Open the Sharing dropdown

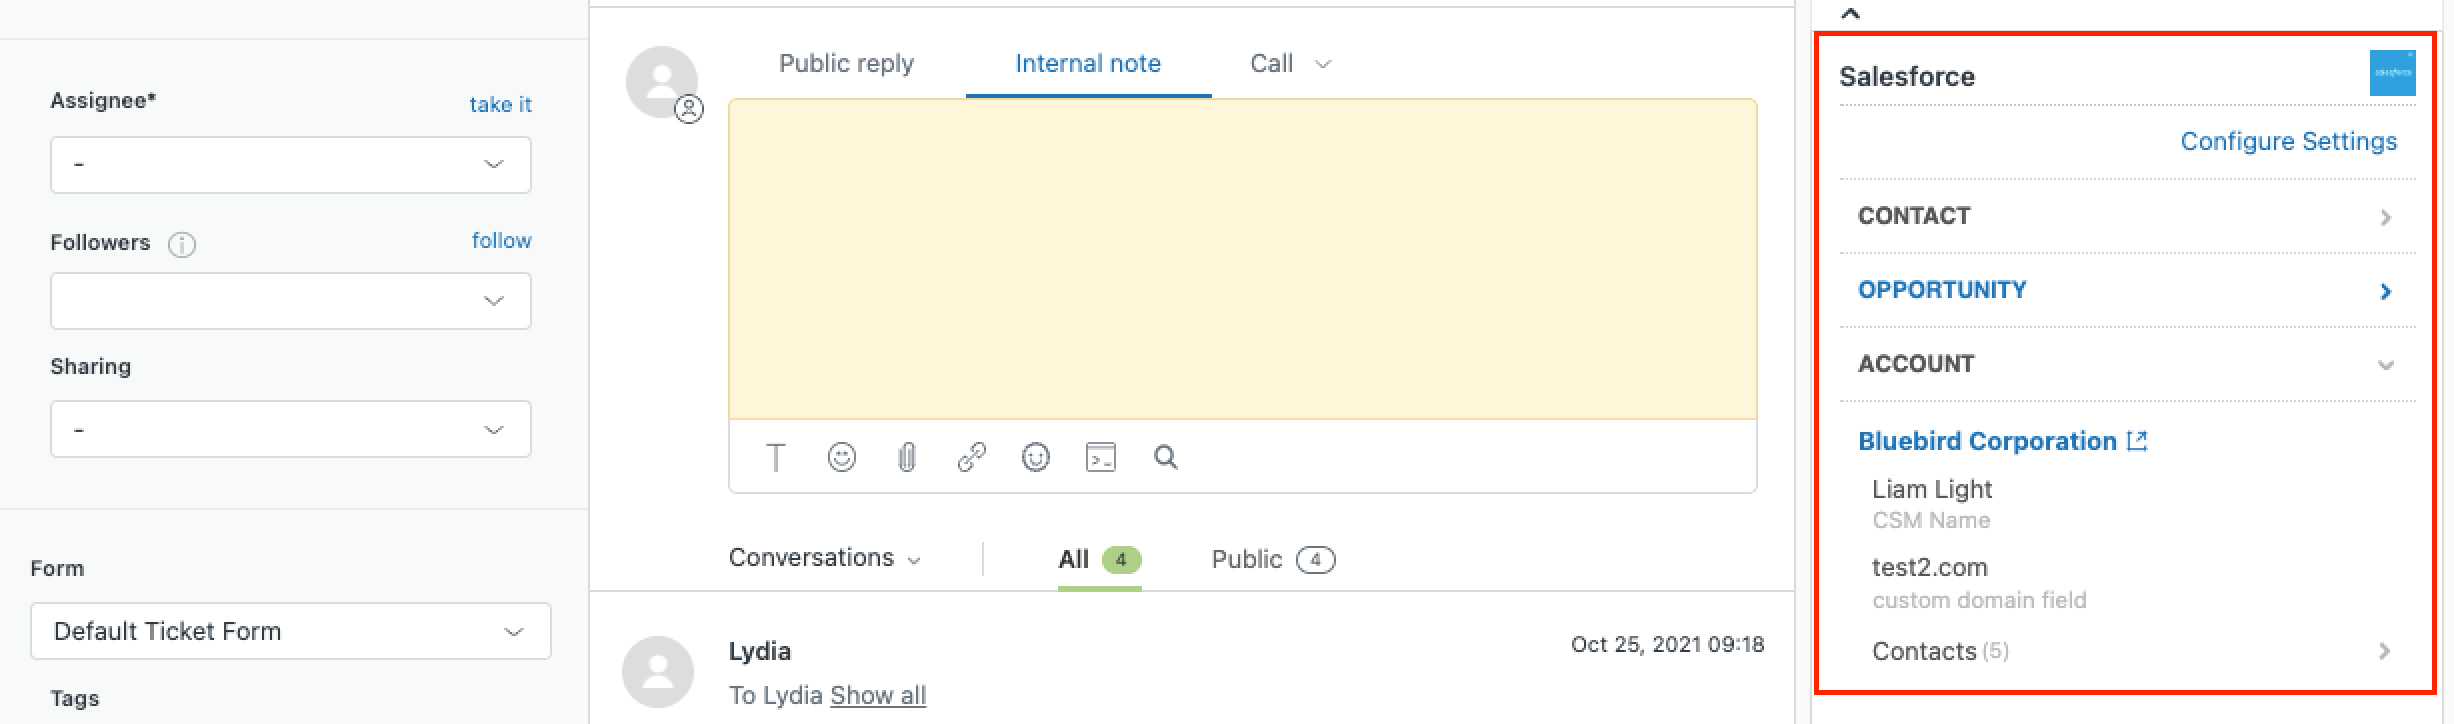click(x=289, y=428)
